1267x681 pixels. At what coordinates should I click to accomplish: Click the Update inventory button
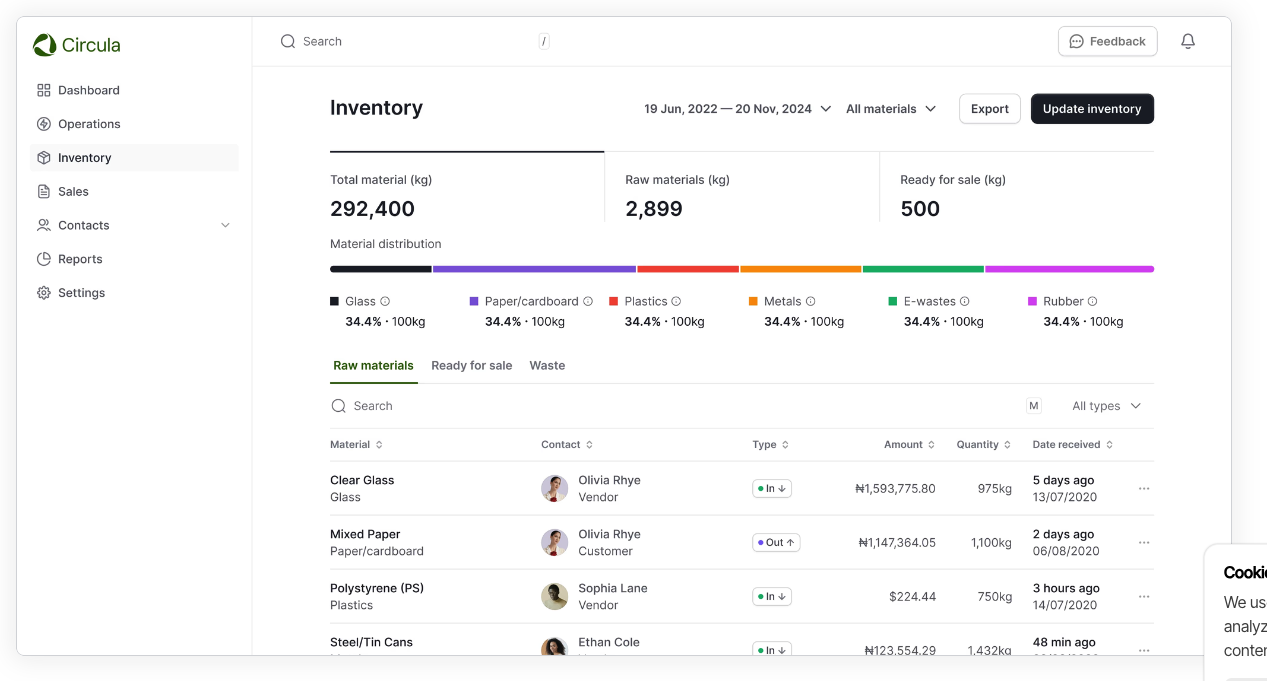click(1092, 109)
